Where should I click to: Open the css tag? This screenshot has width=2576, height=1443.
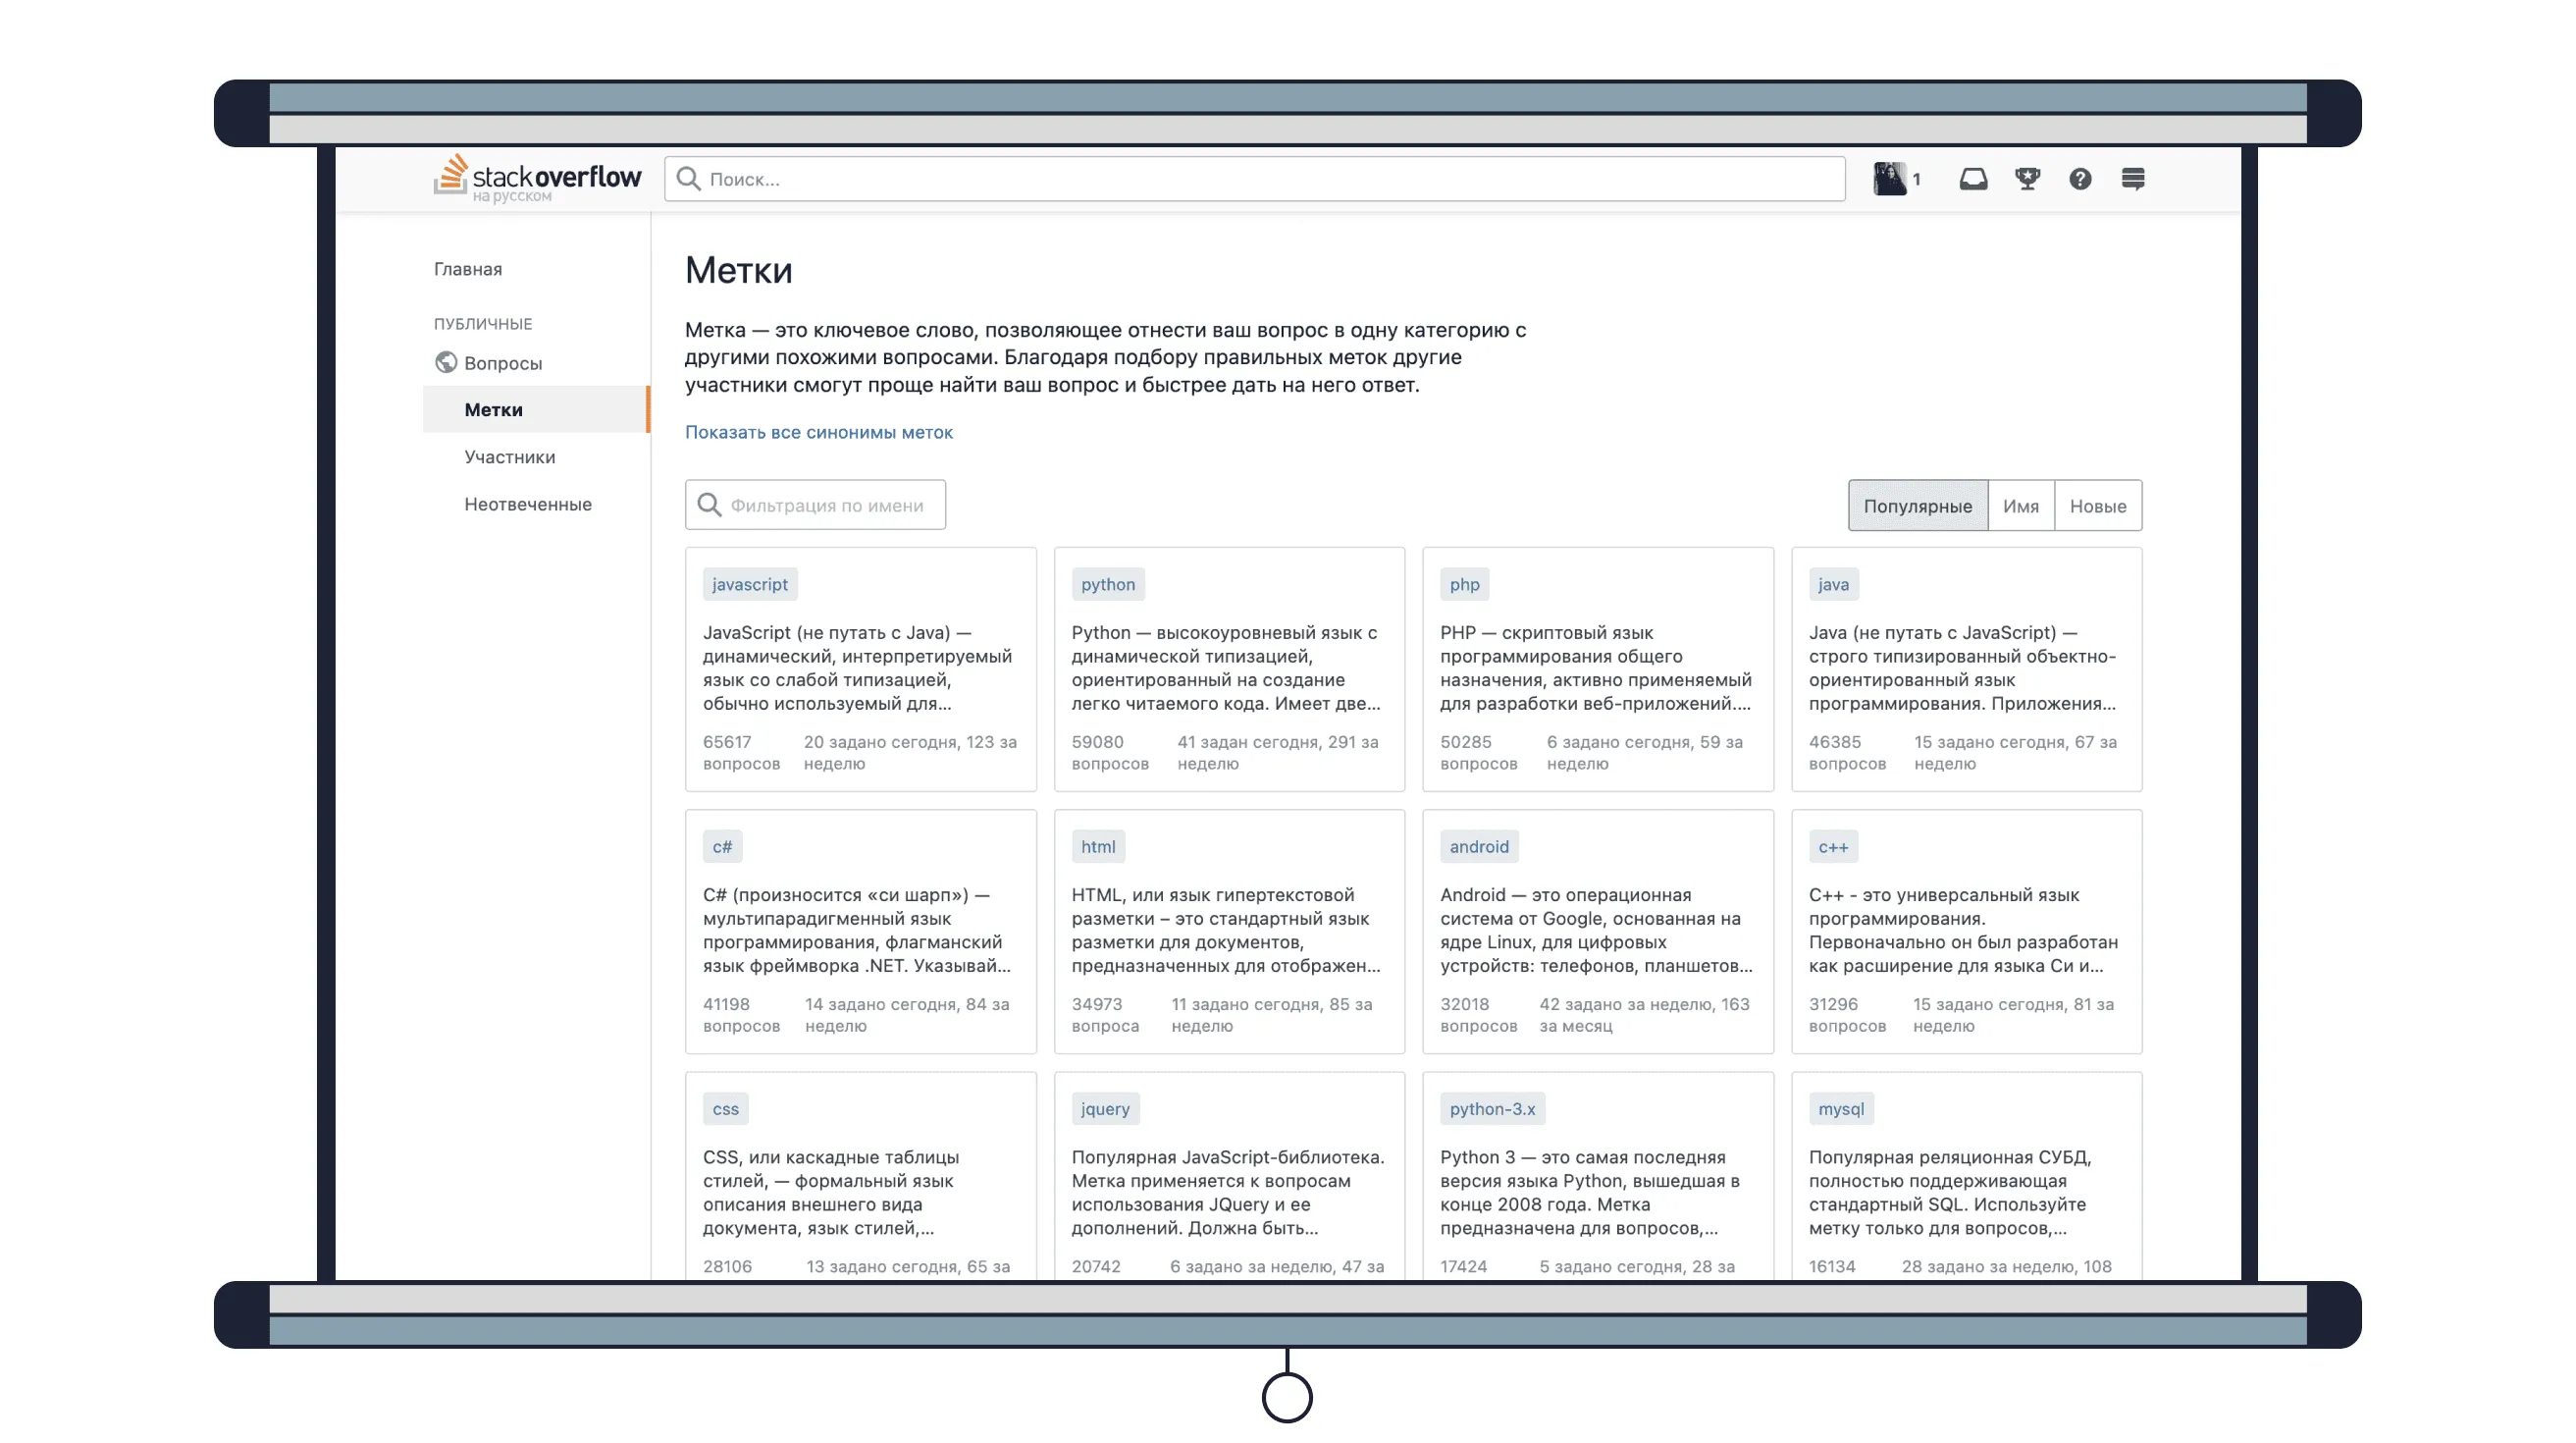coord(725,1109)
